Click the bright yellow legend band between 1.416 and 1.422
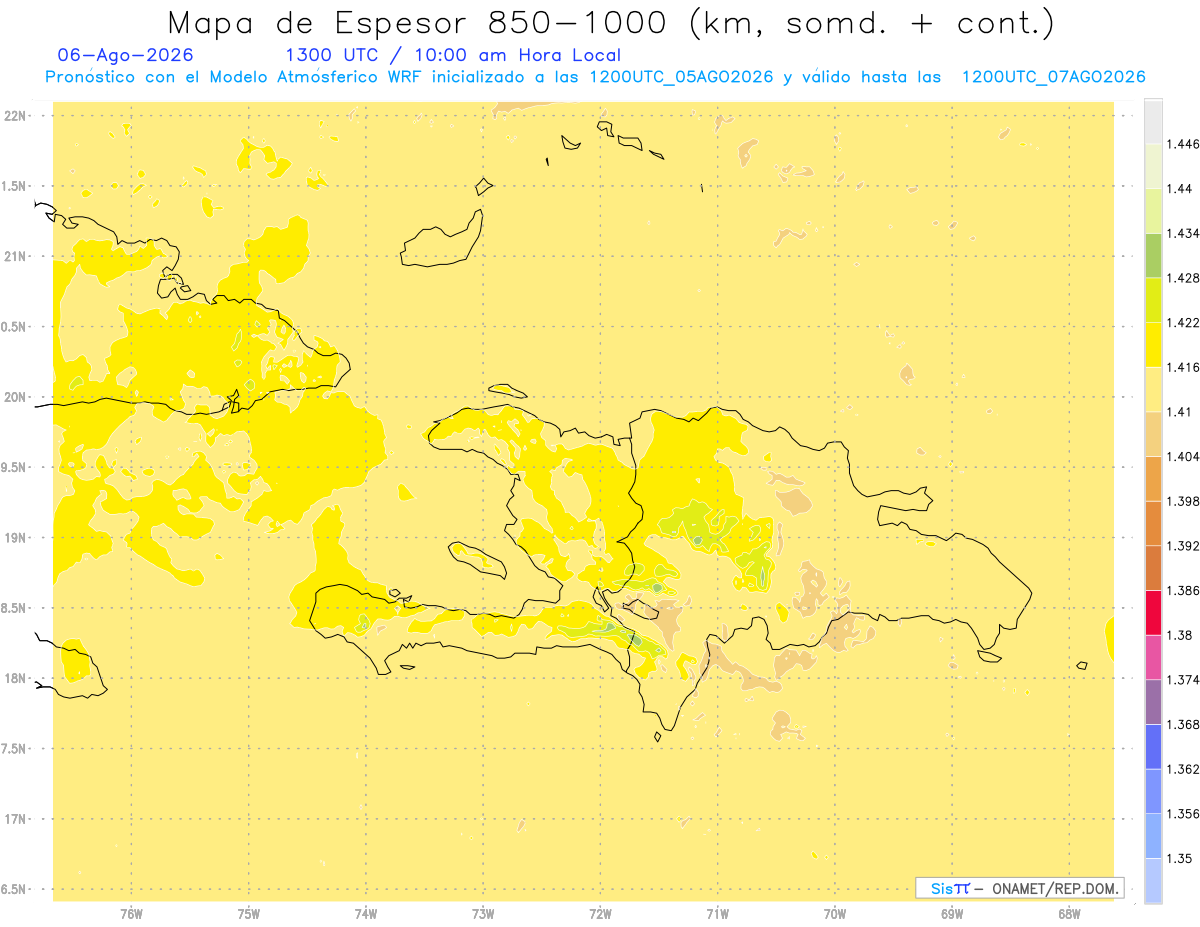1200x927 pixels. point(1153,344)
